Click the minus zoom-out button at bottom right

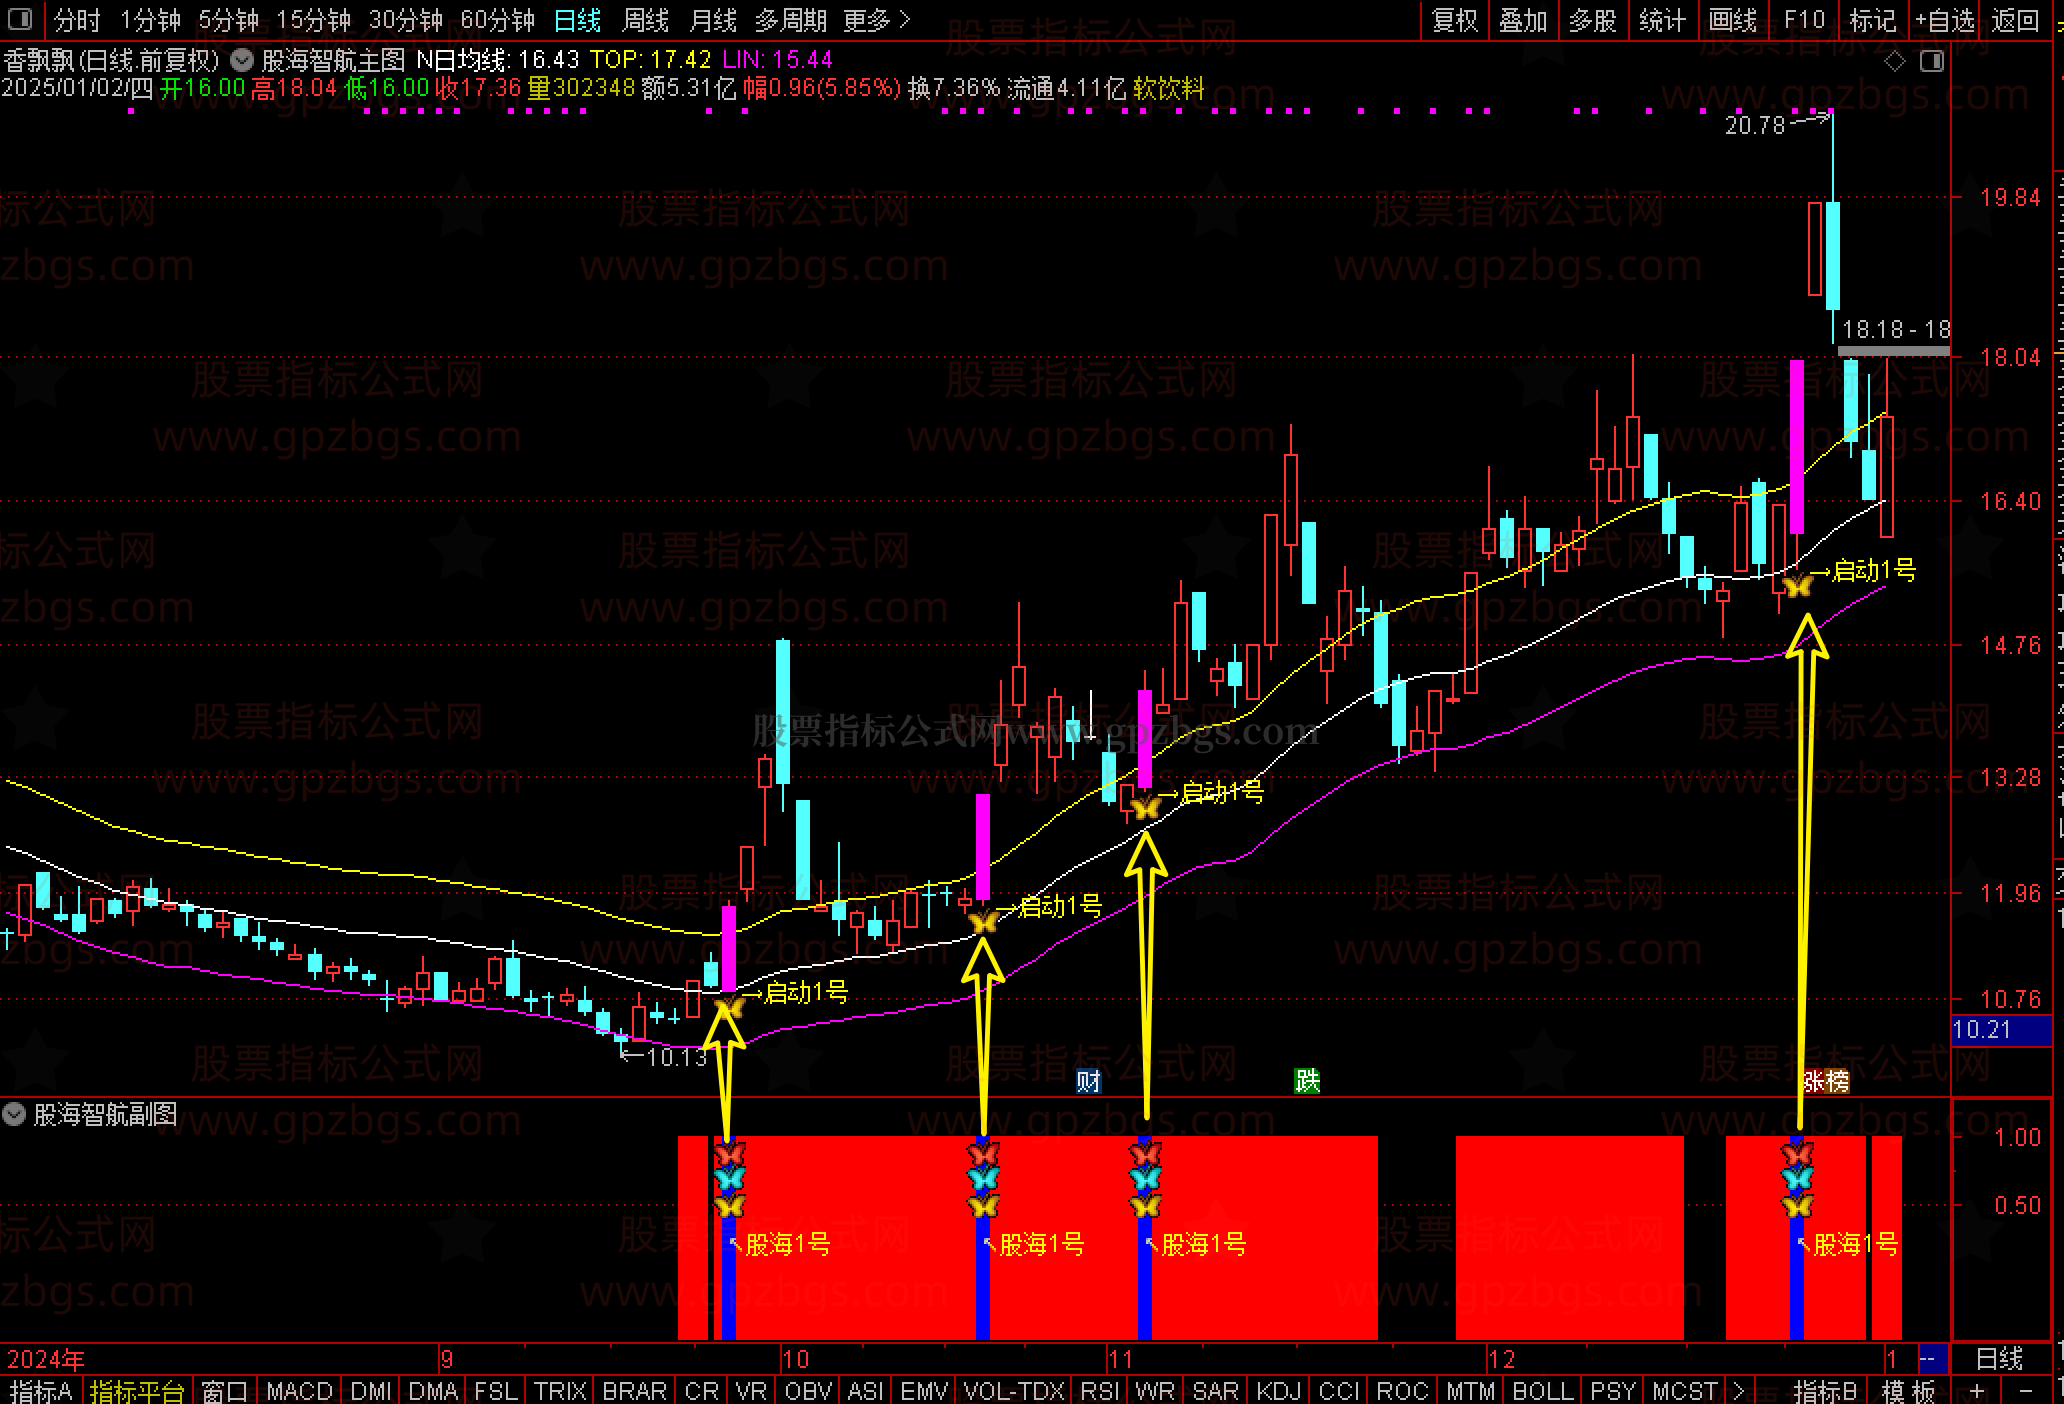2025,1391
